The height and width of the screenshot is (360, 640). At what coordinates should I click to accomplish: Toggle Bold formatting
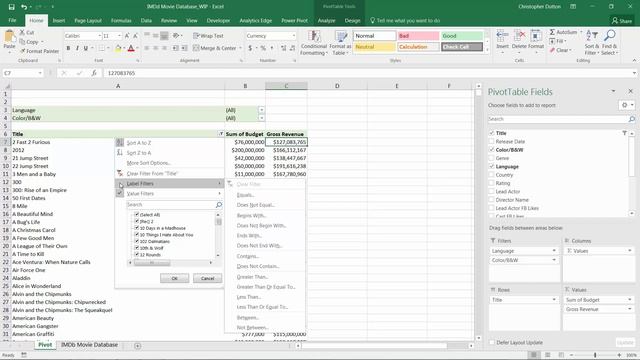click(68, 48)
